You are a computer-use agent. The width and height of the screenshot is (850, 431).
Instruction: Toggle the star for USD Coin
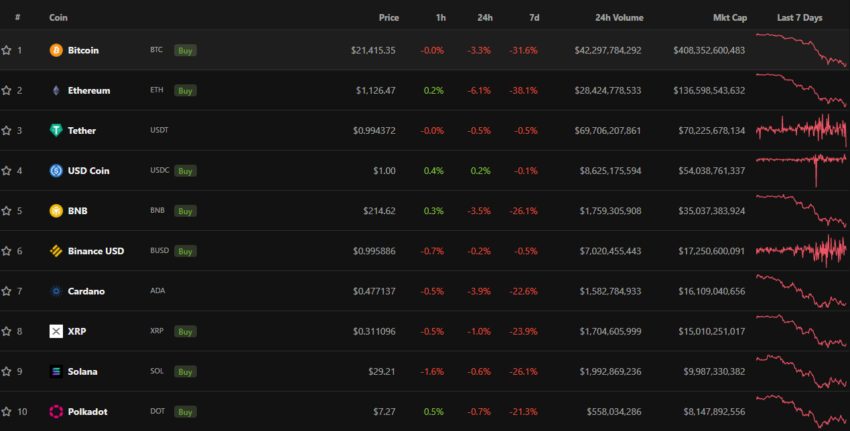coord(7,171)
